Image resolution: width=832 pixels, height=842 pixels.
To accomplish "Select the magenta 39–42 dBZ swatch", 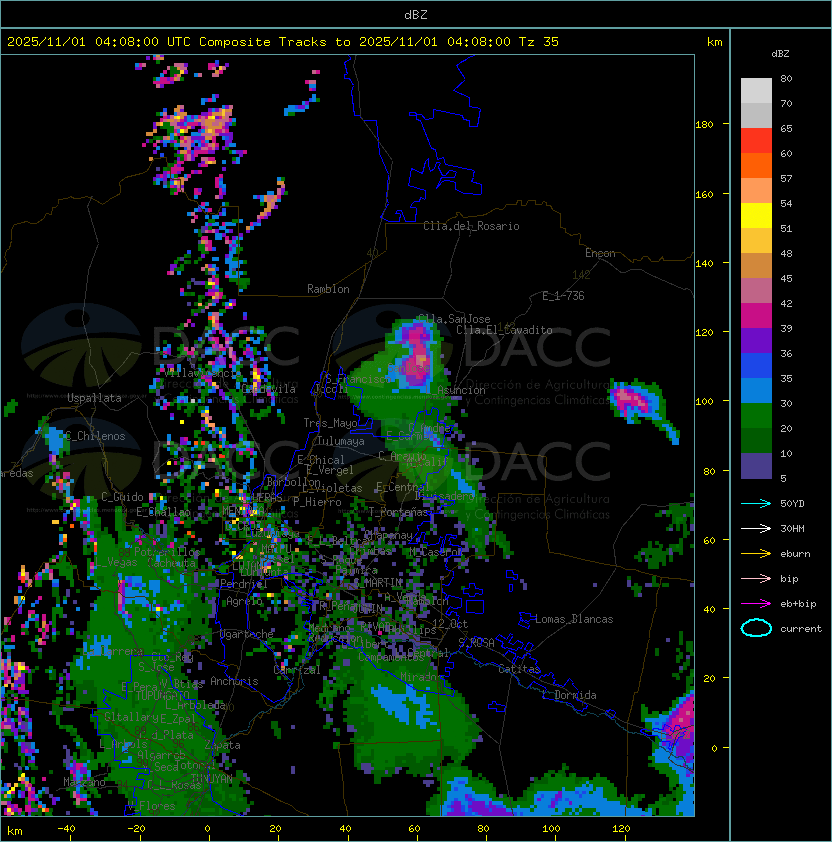I will pos(756,316).
